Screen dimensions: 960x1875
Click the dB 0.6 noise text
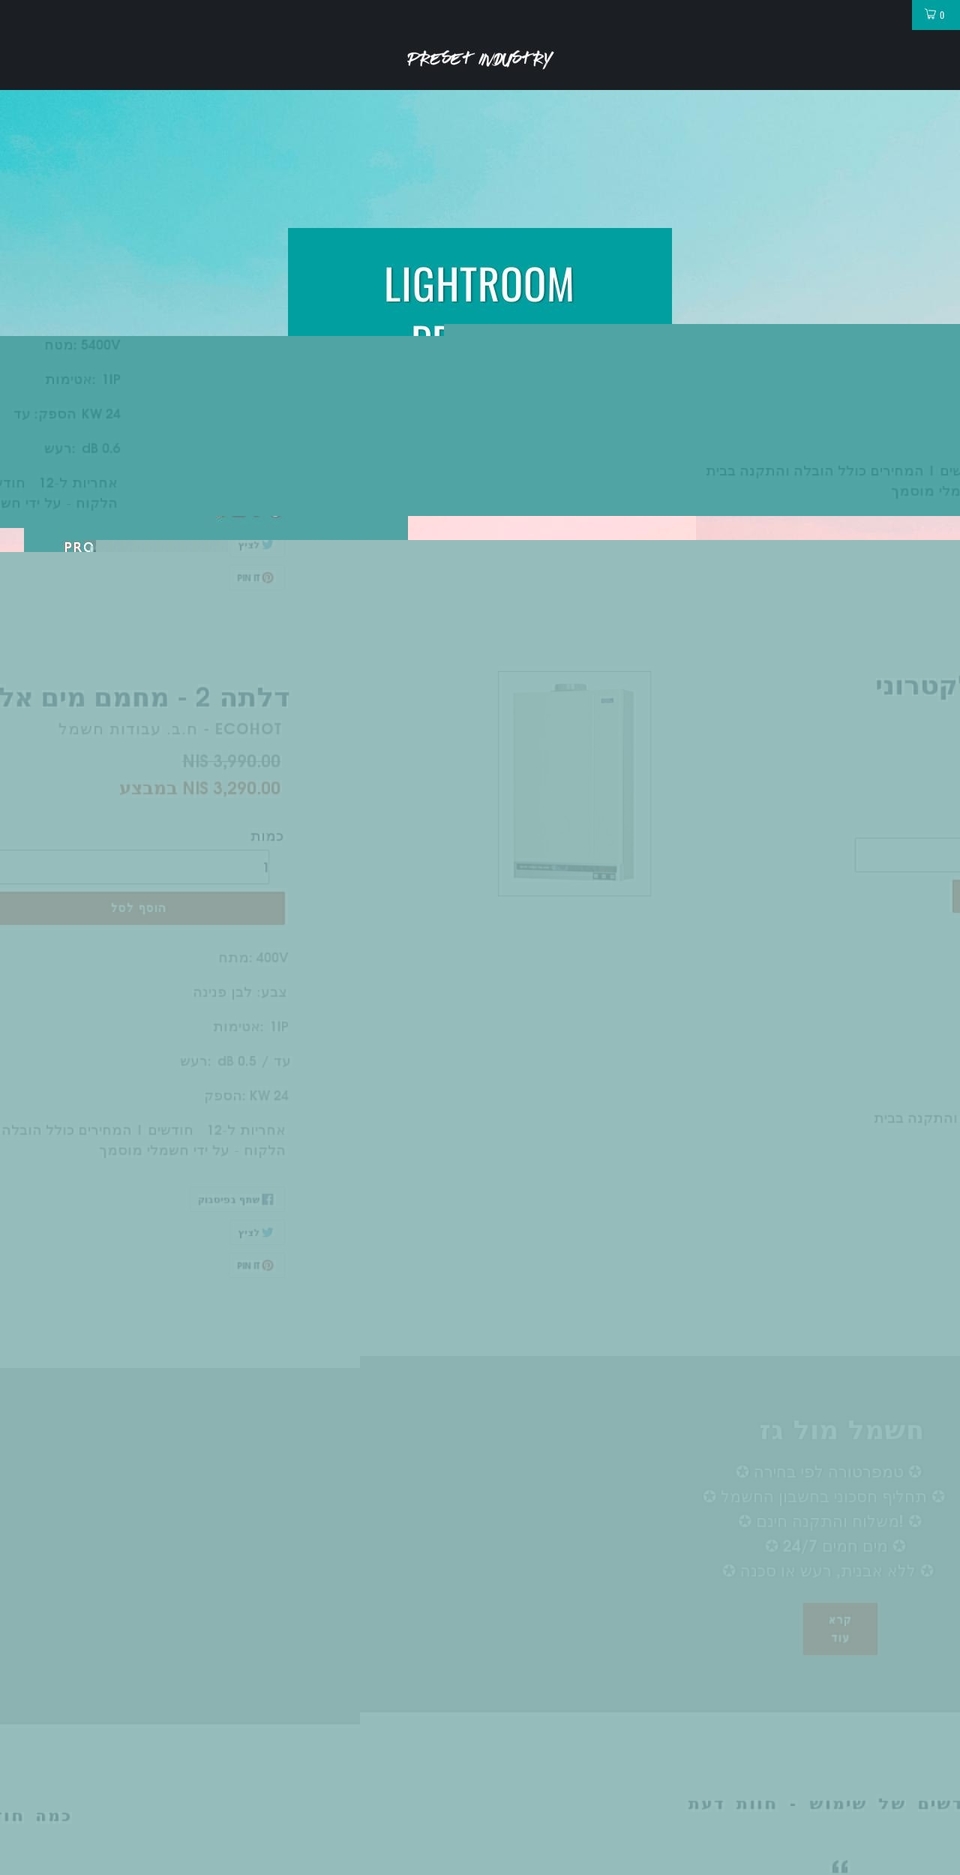tap(82, 448)
